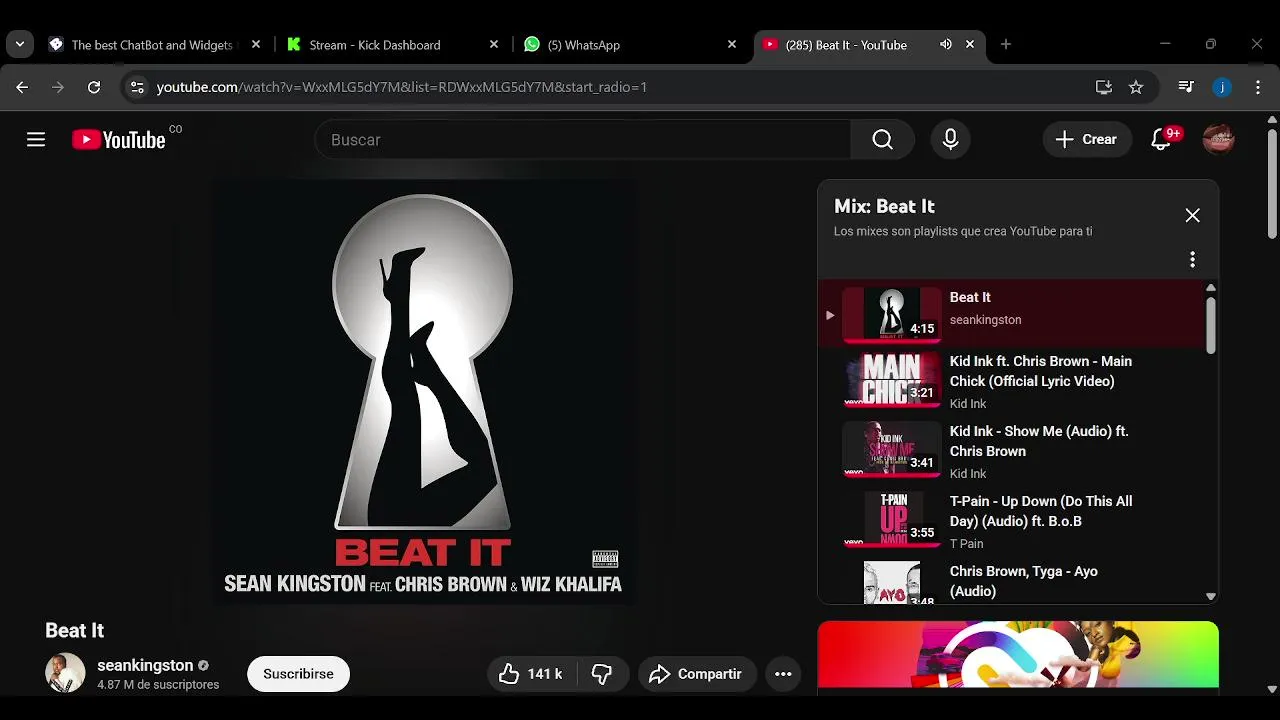Mute the YouTube tab audio icon
This screenshot has height=720, width=1280.
coord(945,44)
